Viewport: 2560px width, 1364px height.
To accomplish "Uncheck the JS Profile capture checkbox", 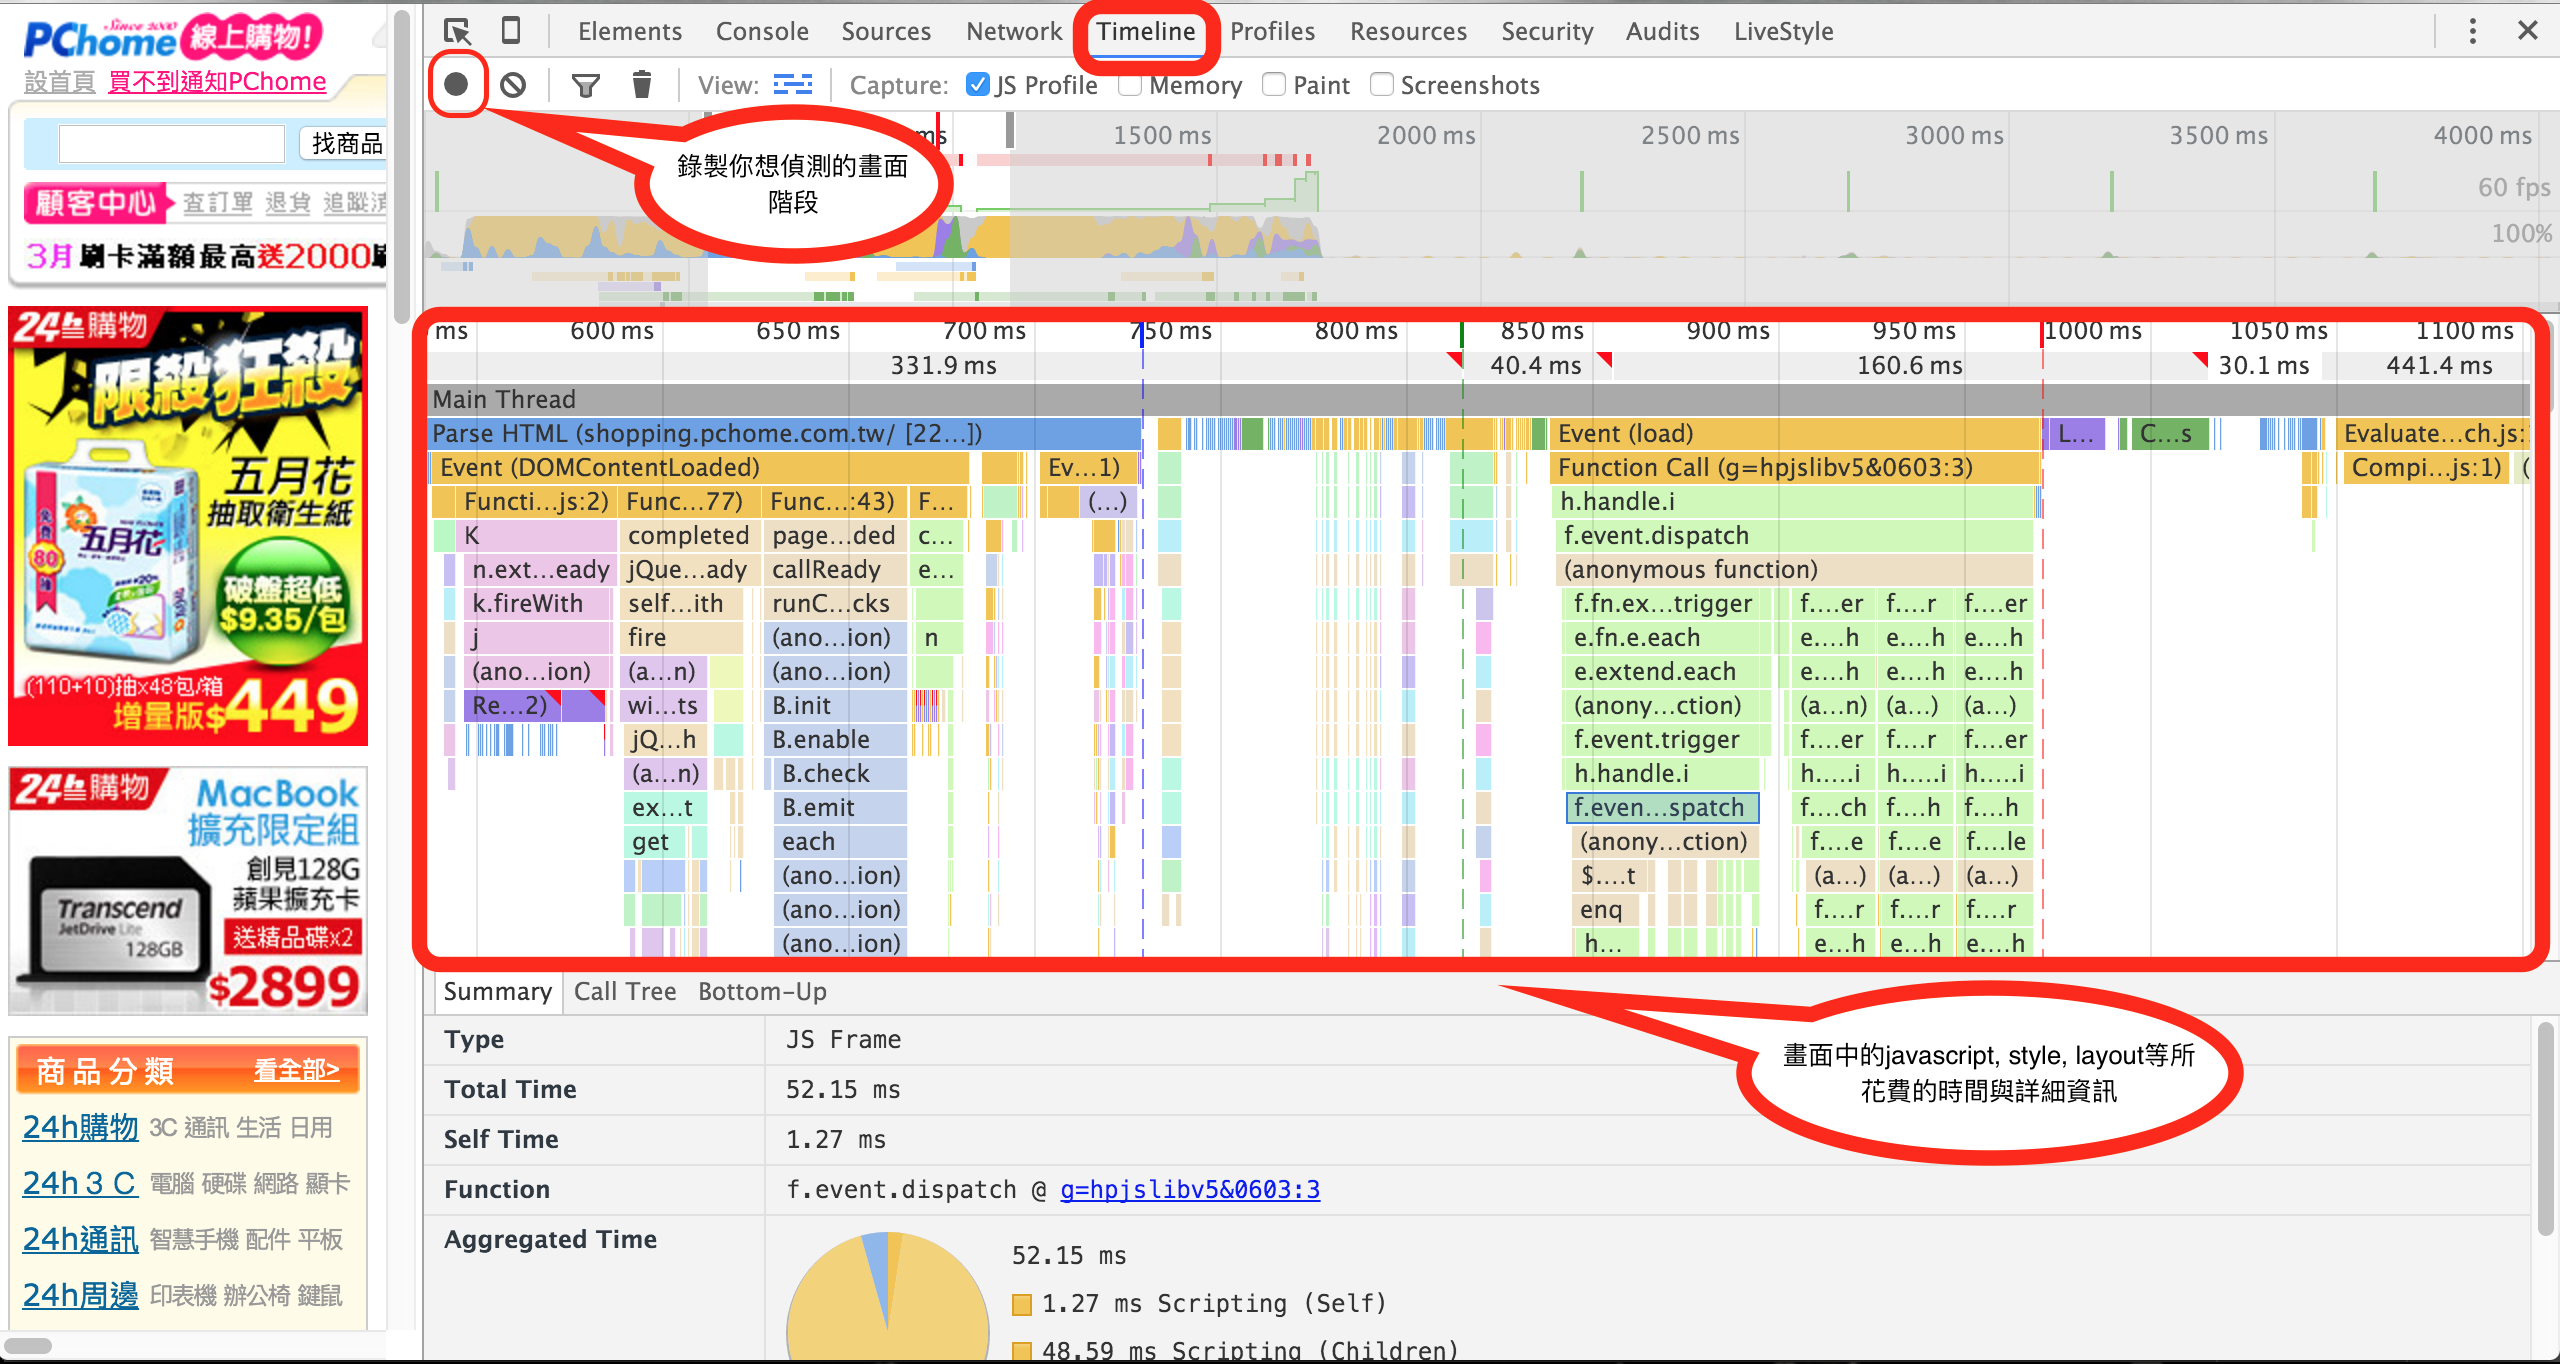I will [x=978, y=85].
